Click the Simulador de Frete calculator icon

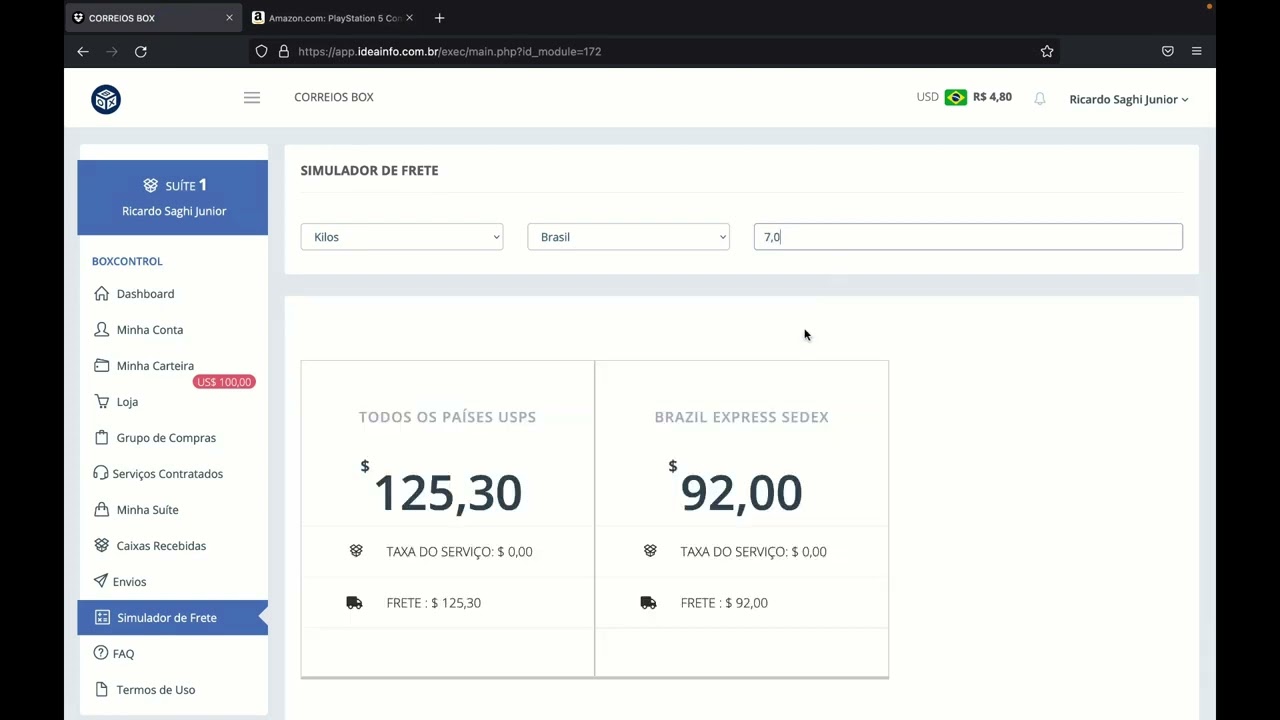(x=102, y=617)
